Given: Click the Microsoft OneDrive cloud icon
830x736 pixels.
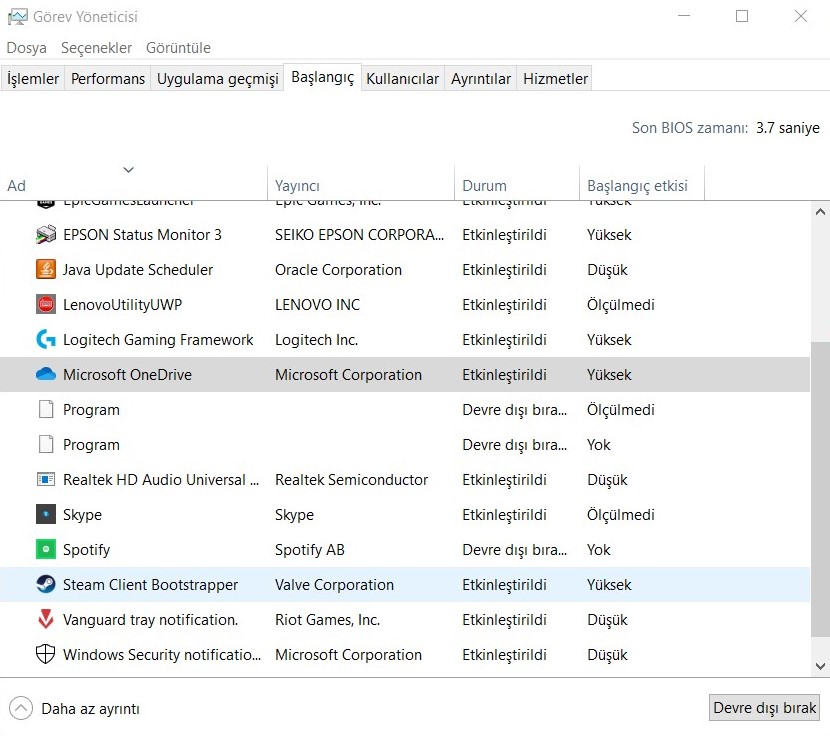Looking at the screenshot, I should pyautogui.click(x=46, y=374).
